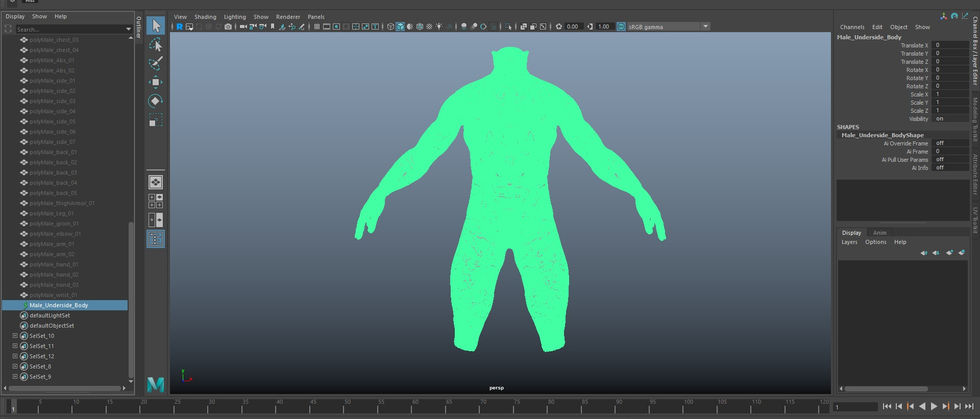This screenshot has width=980, height=419.
Task: Click camera snapshot icon in viewport toolbar
Action: [228, 27]
